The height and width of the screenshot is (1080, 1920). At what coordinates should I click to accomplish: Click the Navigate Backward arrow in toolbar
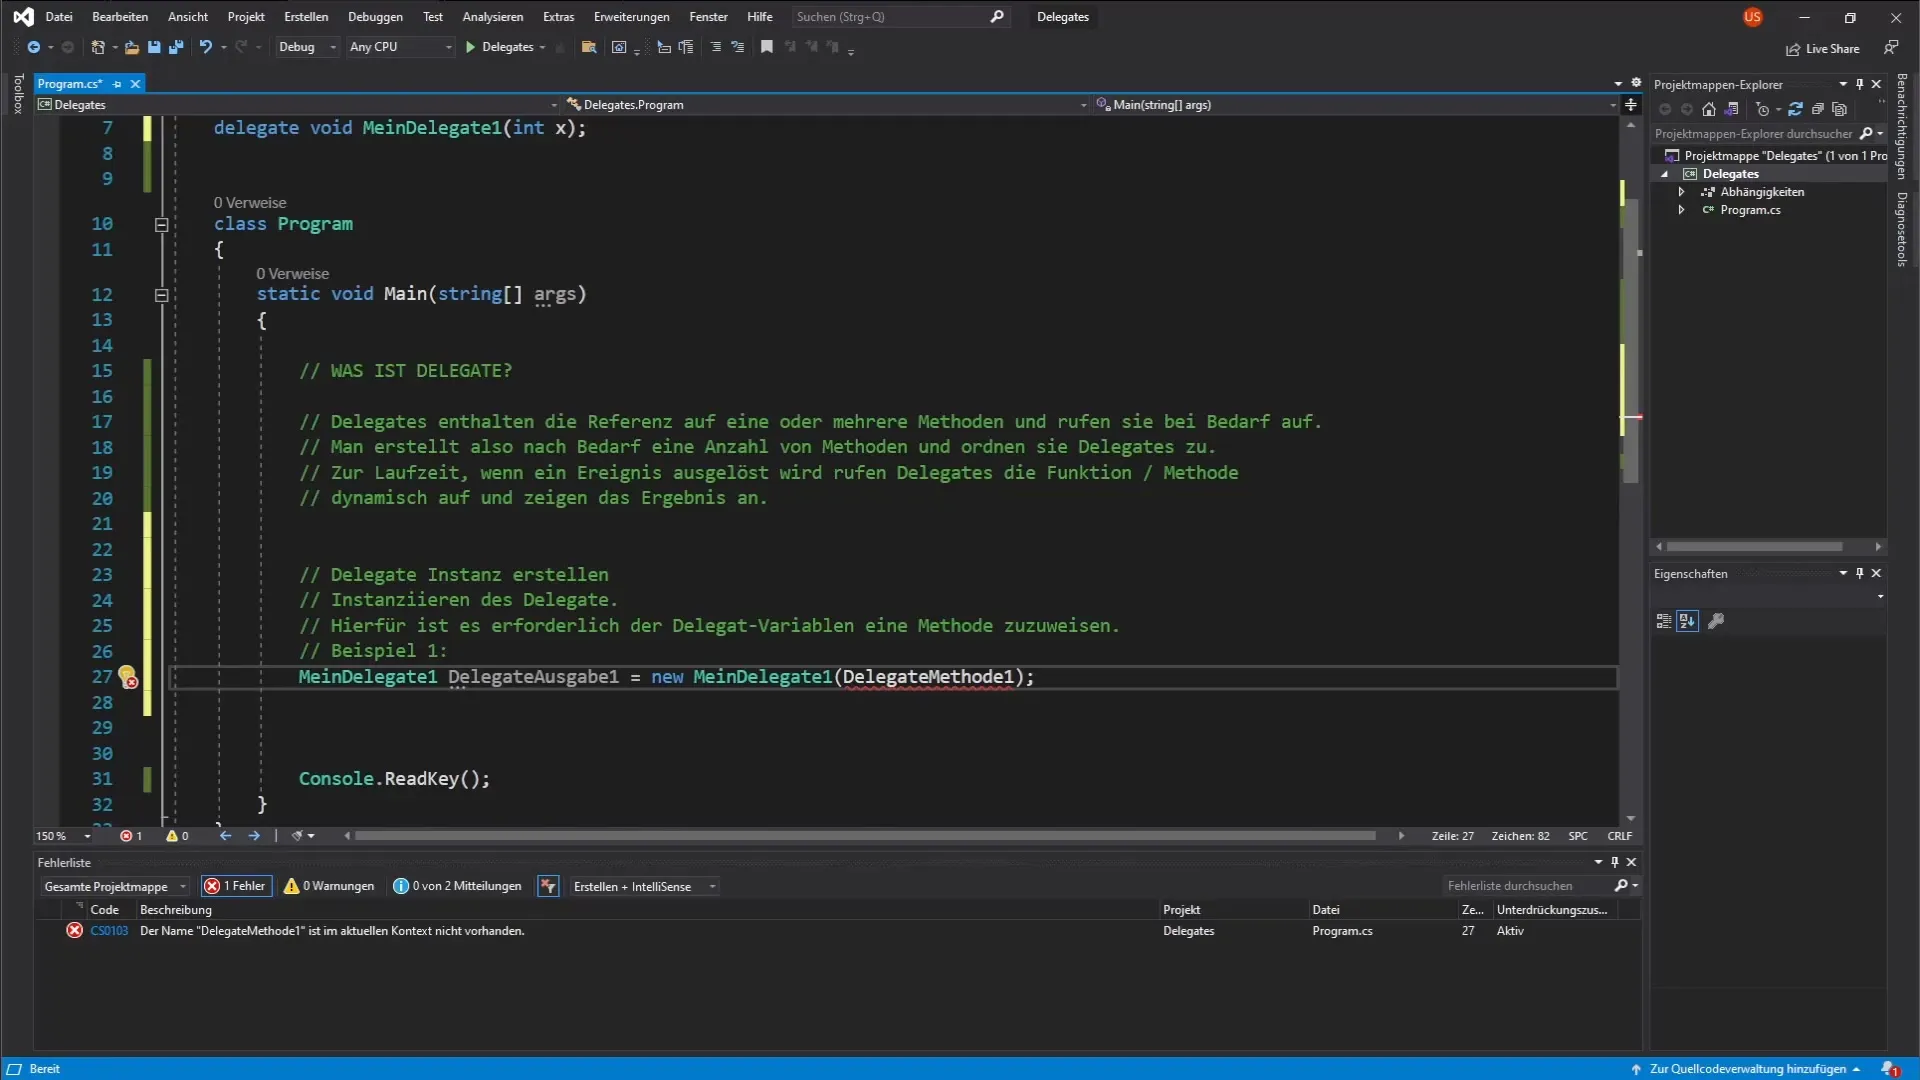[33, 47]
